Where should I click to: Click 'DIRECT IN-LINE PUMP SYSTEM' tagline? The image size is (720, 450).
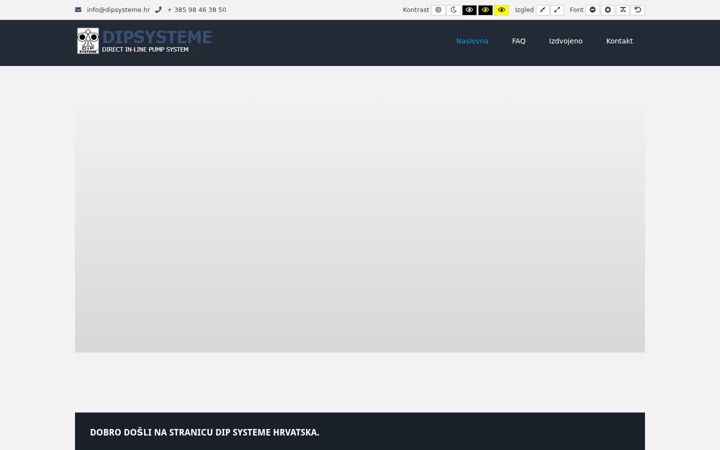point(145,50)
